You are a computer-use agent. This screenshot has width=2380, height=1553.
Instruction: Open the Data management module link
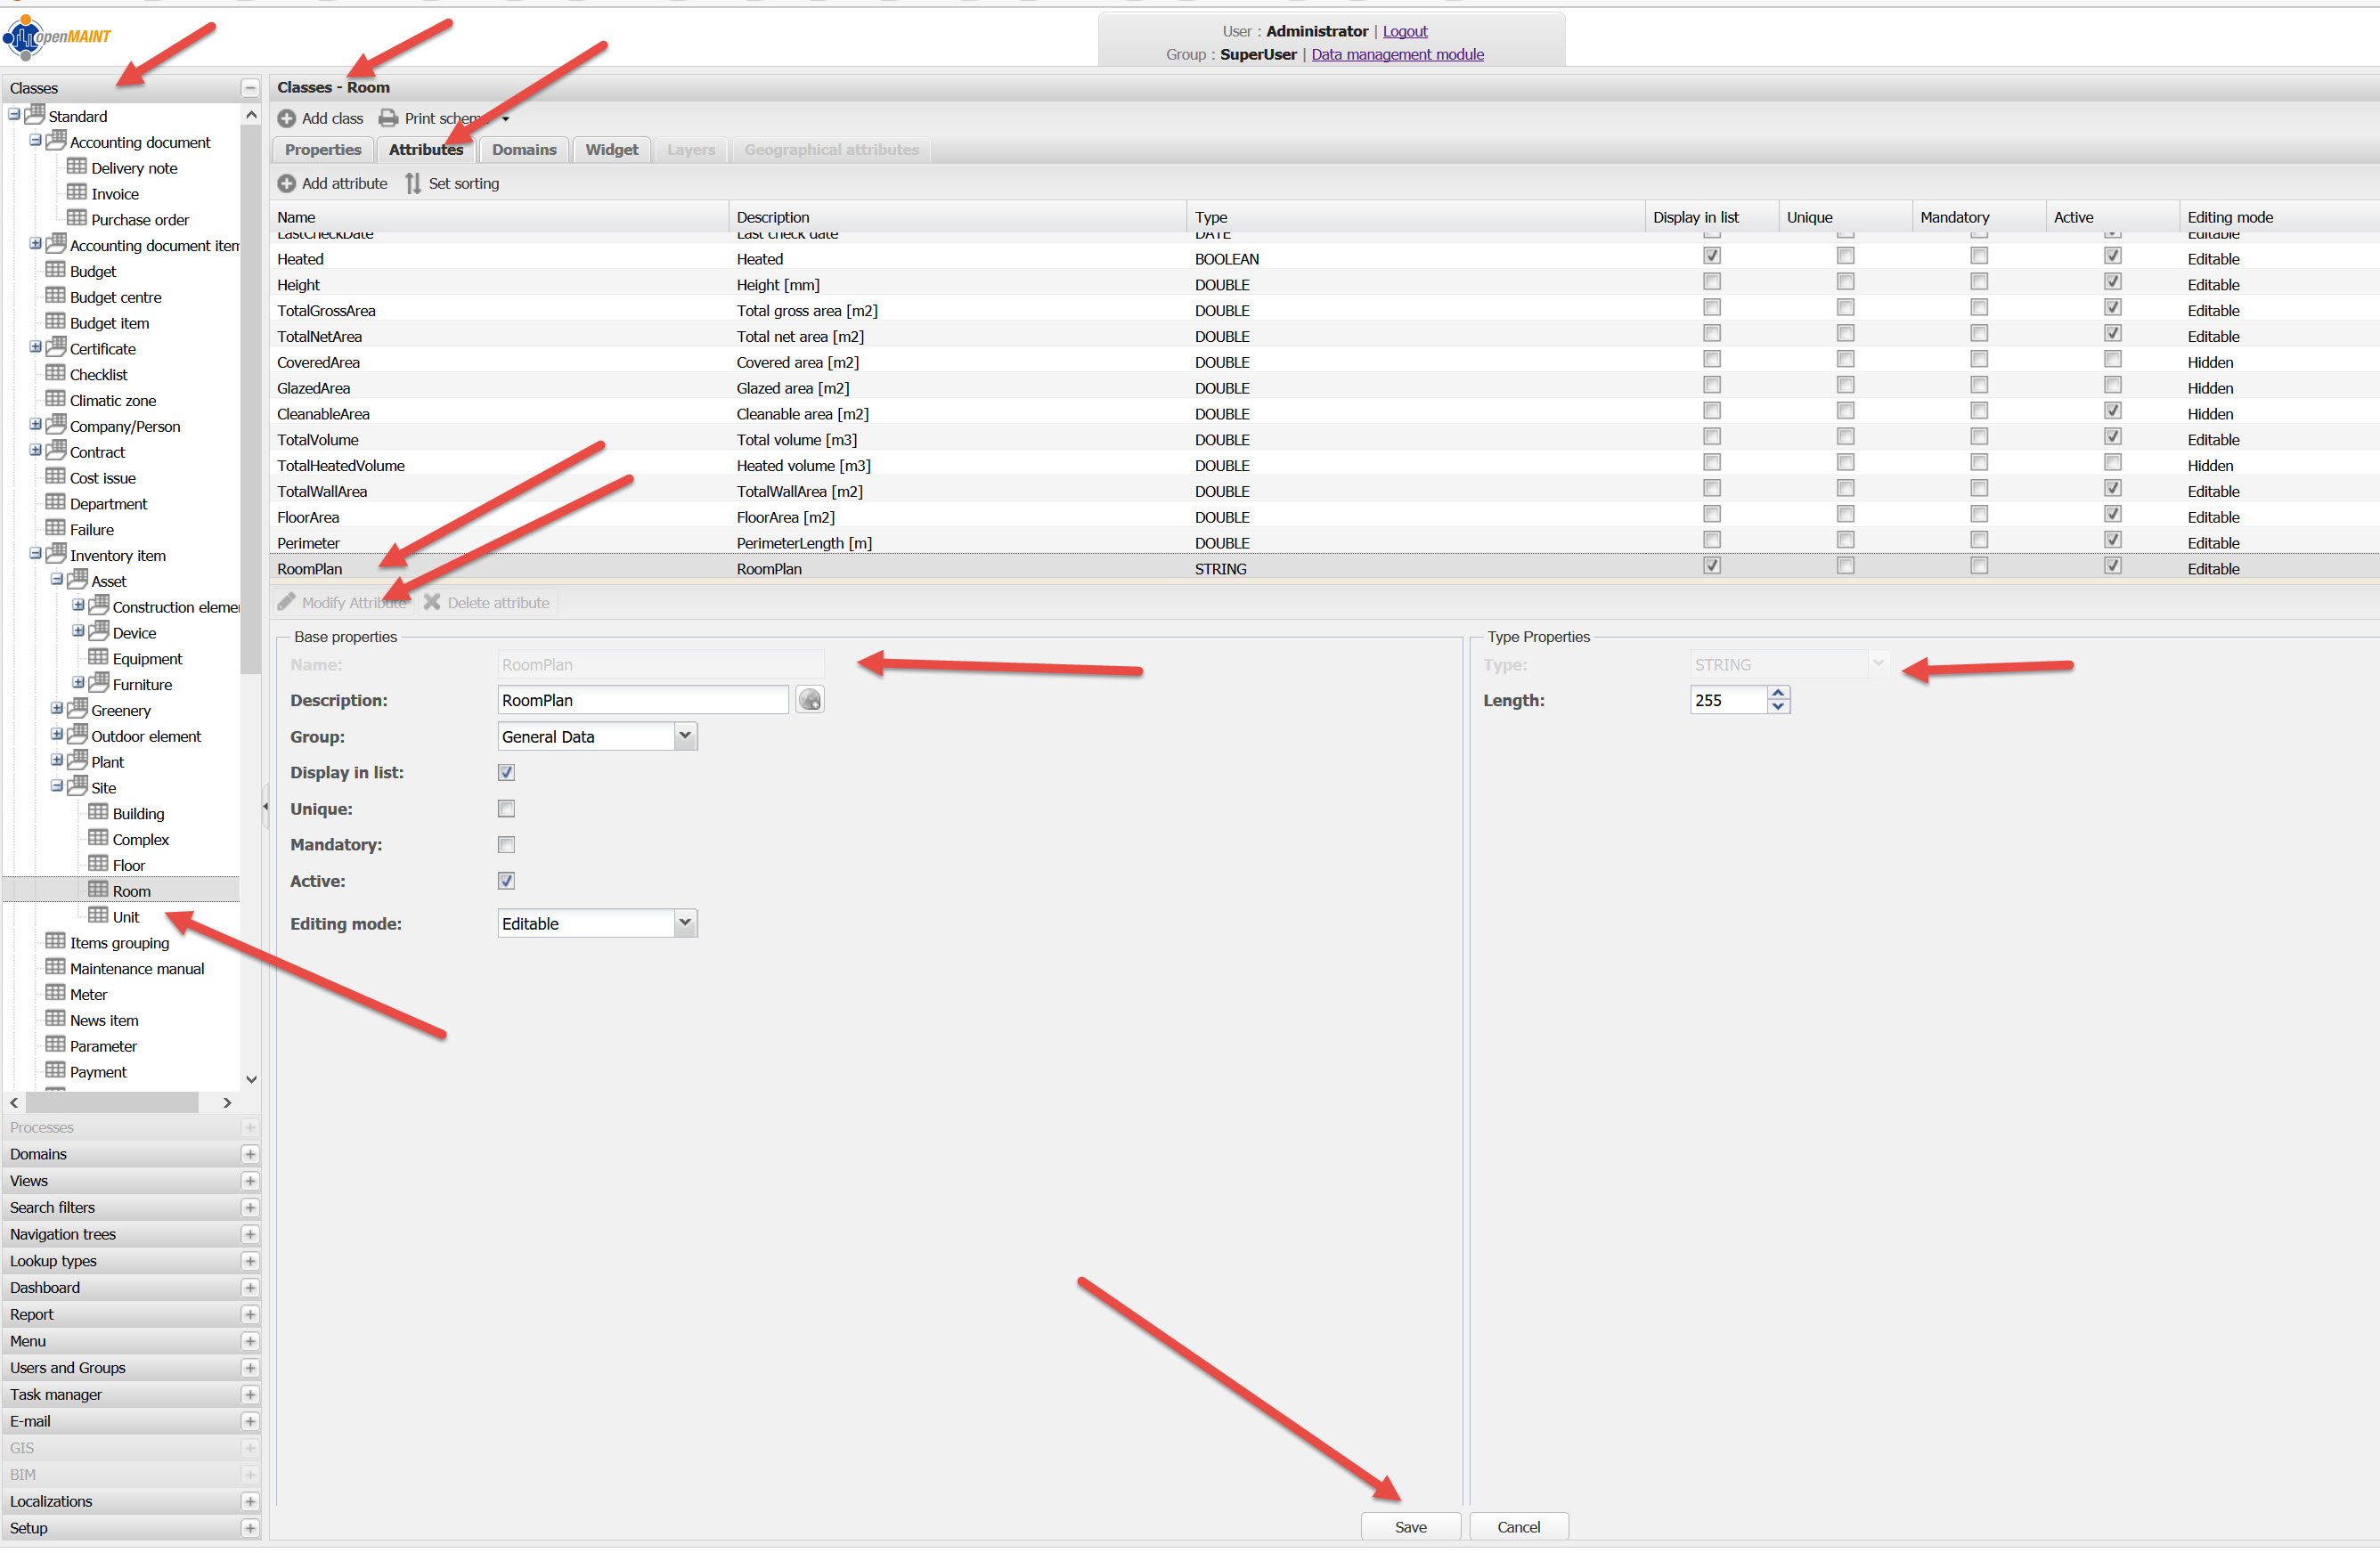[x=1398, y=55]
